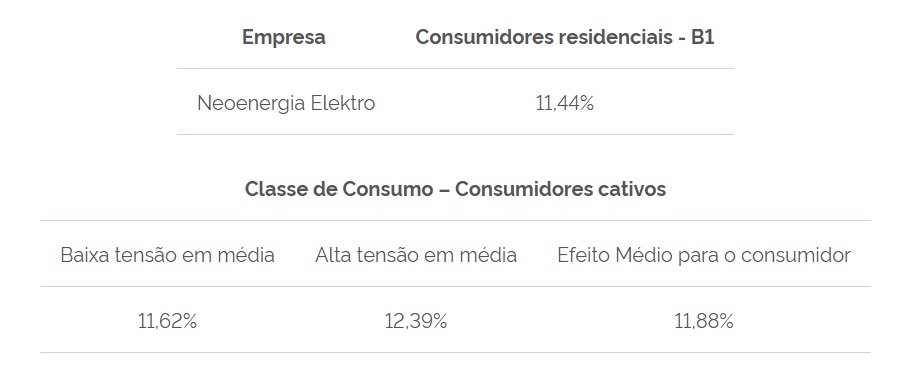Click the 11,62% value cell
The width and height of the screenshot is (923, 381).
tap(167, 322)
